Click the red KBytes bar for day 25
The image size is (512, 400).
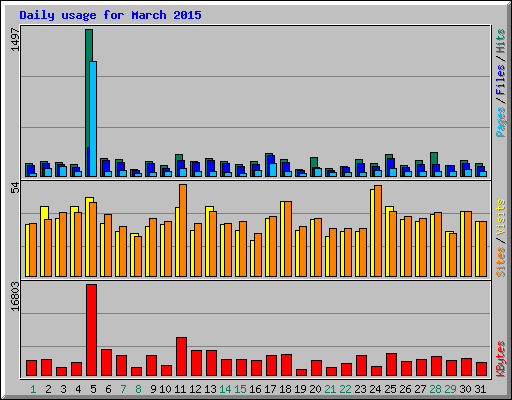tap(391, 365)
